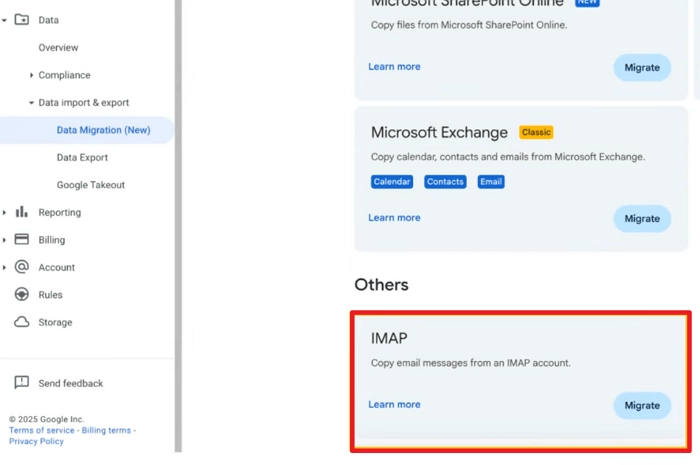Click the IMAP card title

[x=389, y=338]
